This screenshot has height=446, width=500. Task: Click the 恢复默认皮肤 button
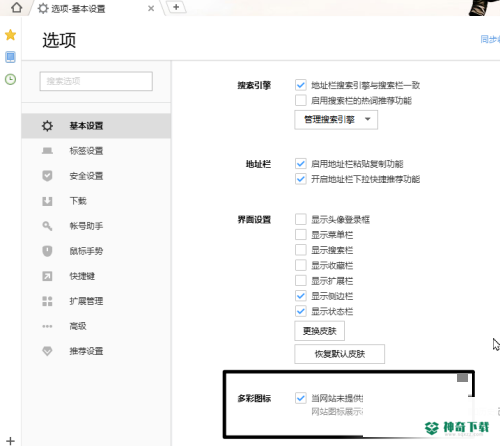click(x=339, y=354)
